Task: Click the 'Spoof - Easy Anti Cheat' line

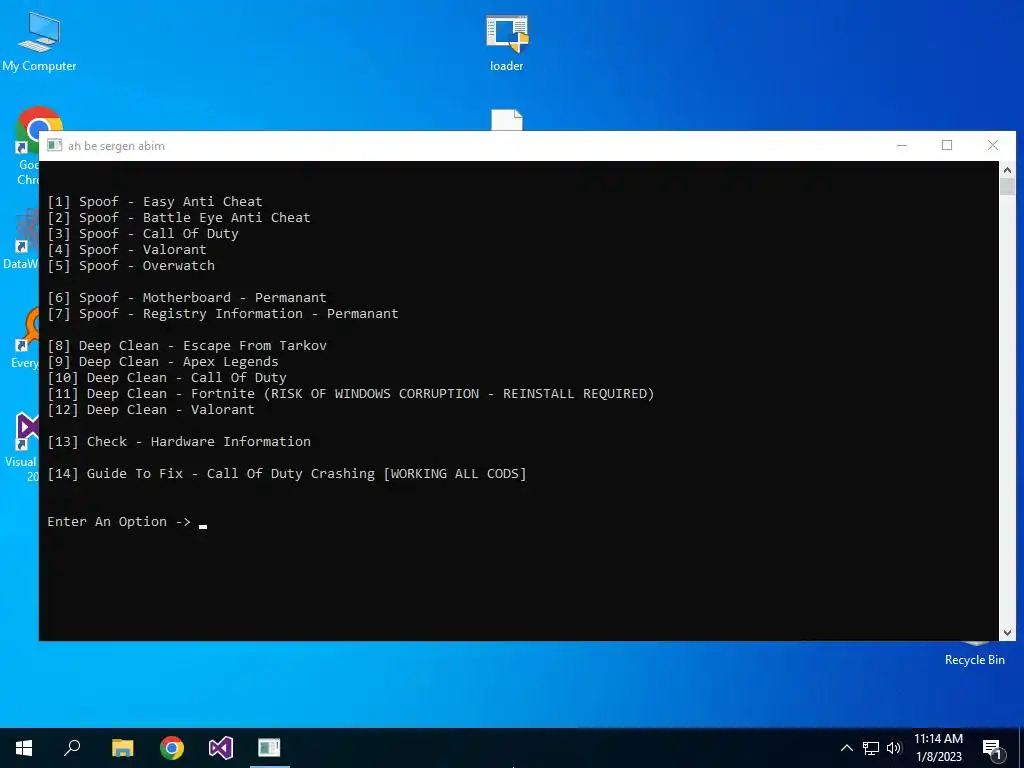Action: pos(155,202)
